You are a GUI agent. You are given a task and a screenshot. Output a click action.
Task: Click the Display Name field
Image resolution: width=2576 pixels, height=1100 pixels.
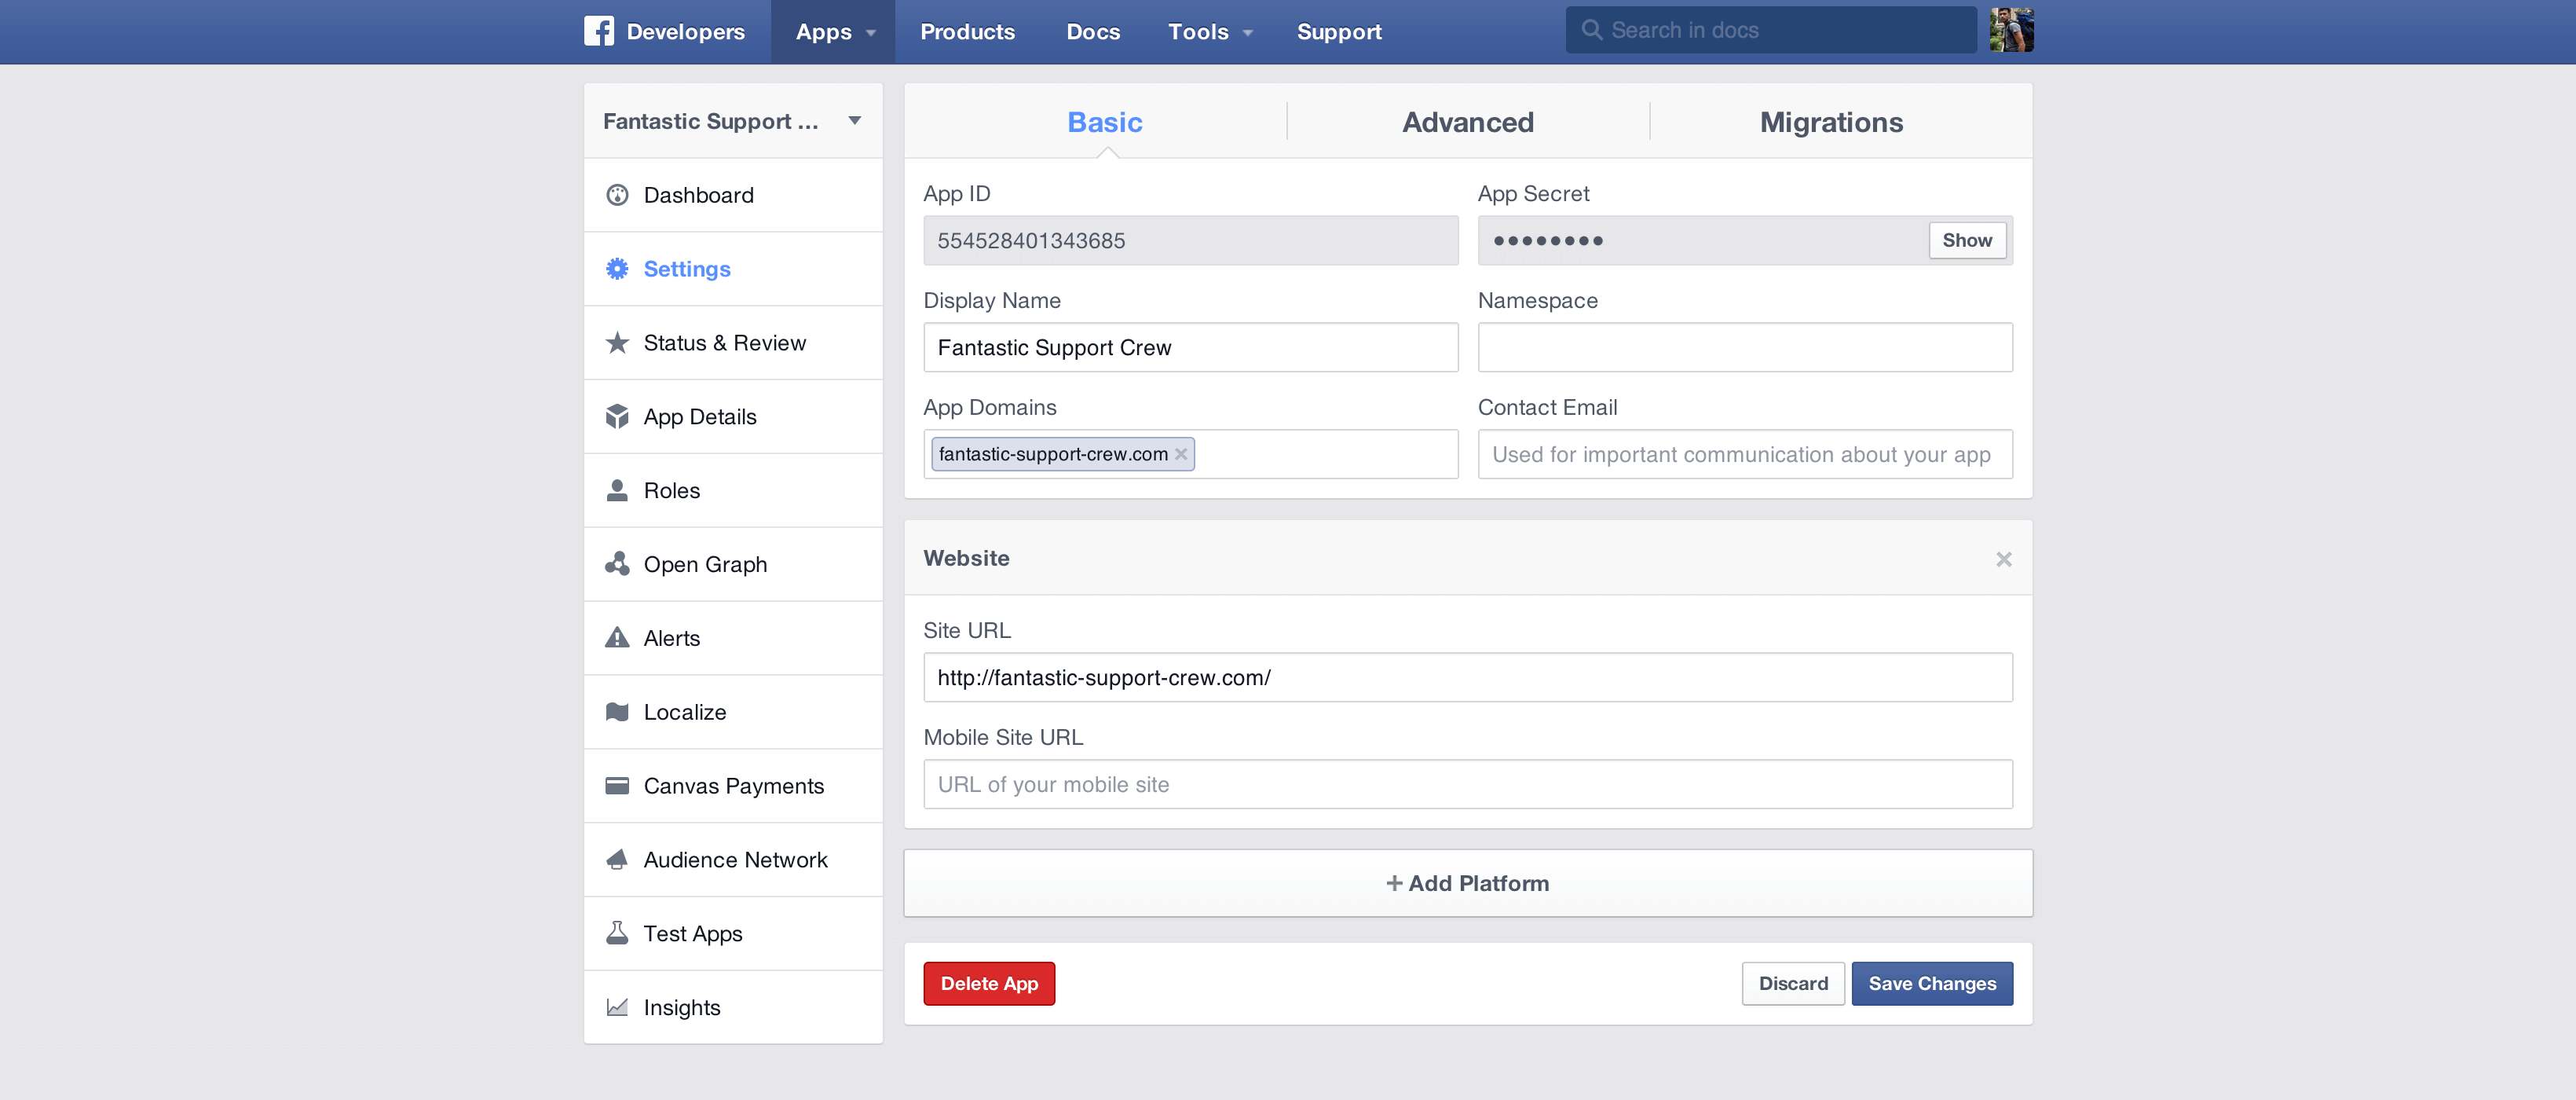1190,347
